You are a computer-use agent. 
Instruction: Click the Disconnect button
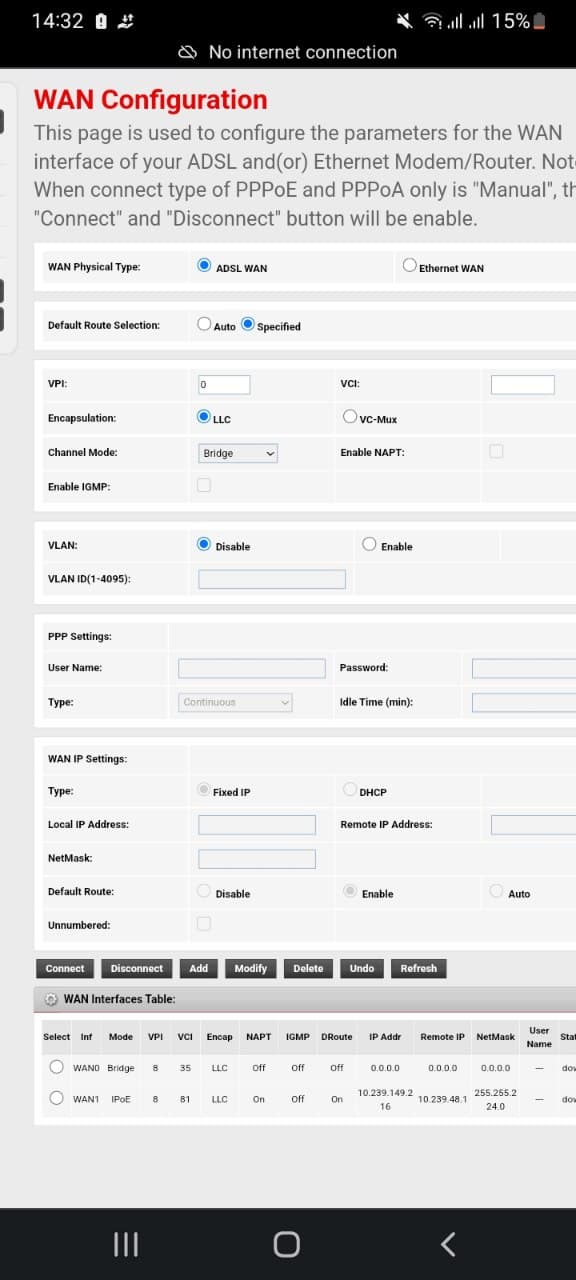point(137,968)
